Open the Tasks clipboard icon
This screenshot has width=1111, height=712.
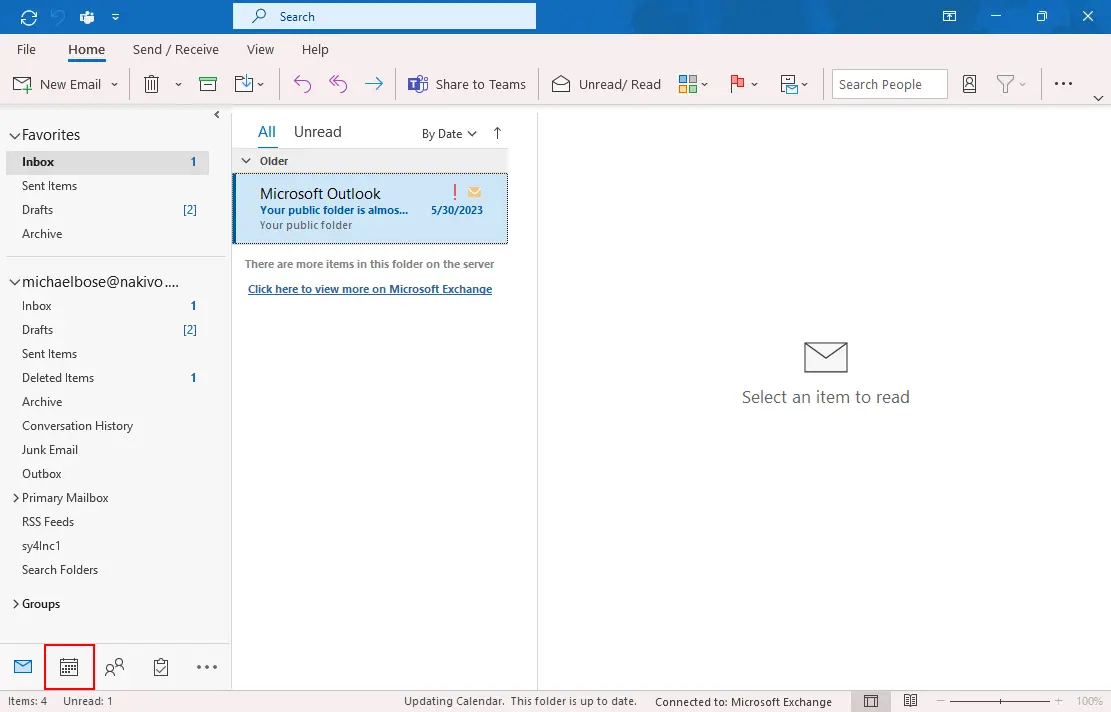coord(161,667)
